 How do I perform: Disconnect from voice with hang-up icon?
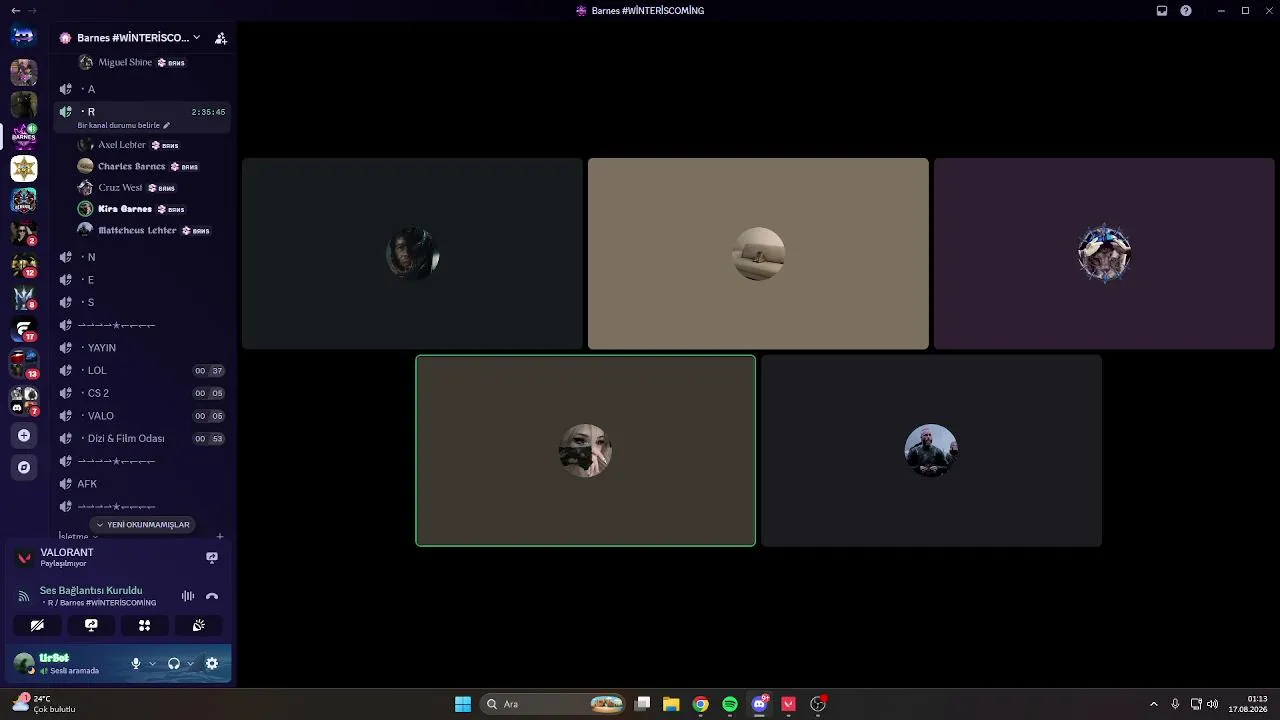point(212,596)
